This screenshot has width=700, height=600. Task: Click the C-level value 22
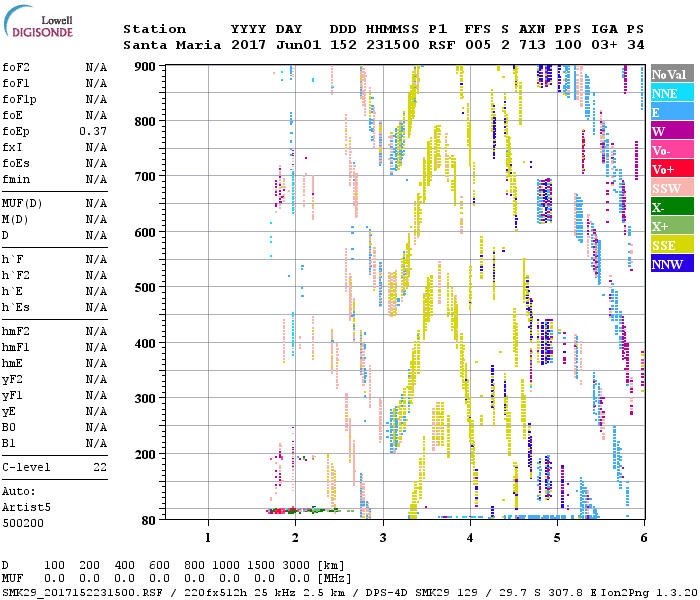click(x=100, y=467)
